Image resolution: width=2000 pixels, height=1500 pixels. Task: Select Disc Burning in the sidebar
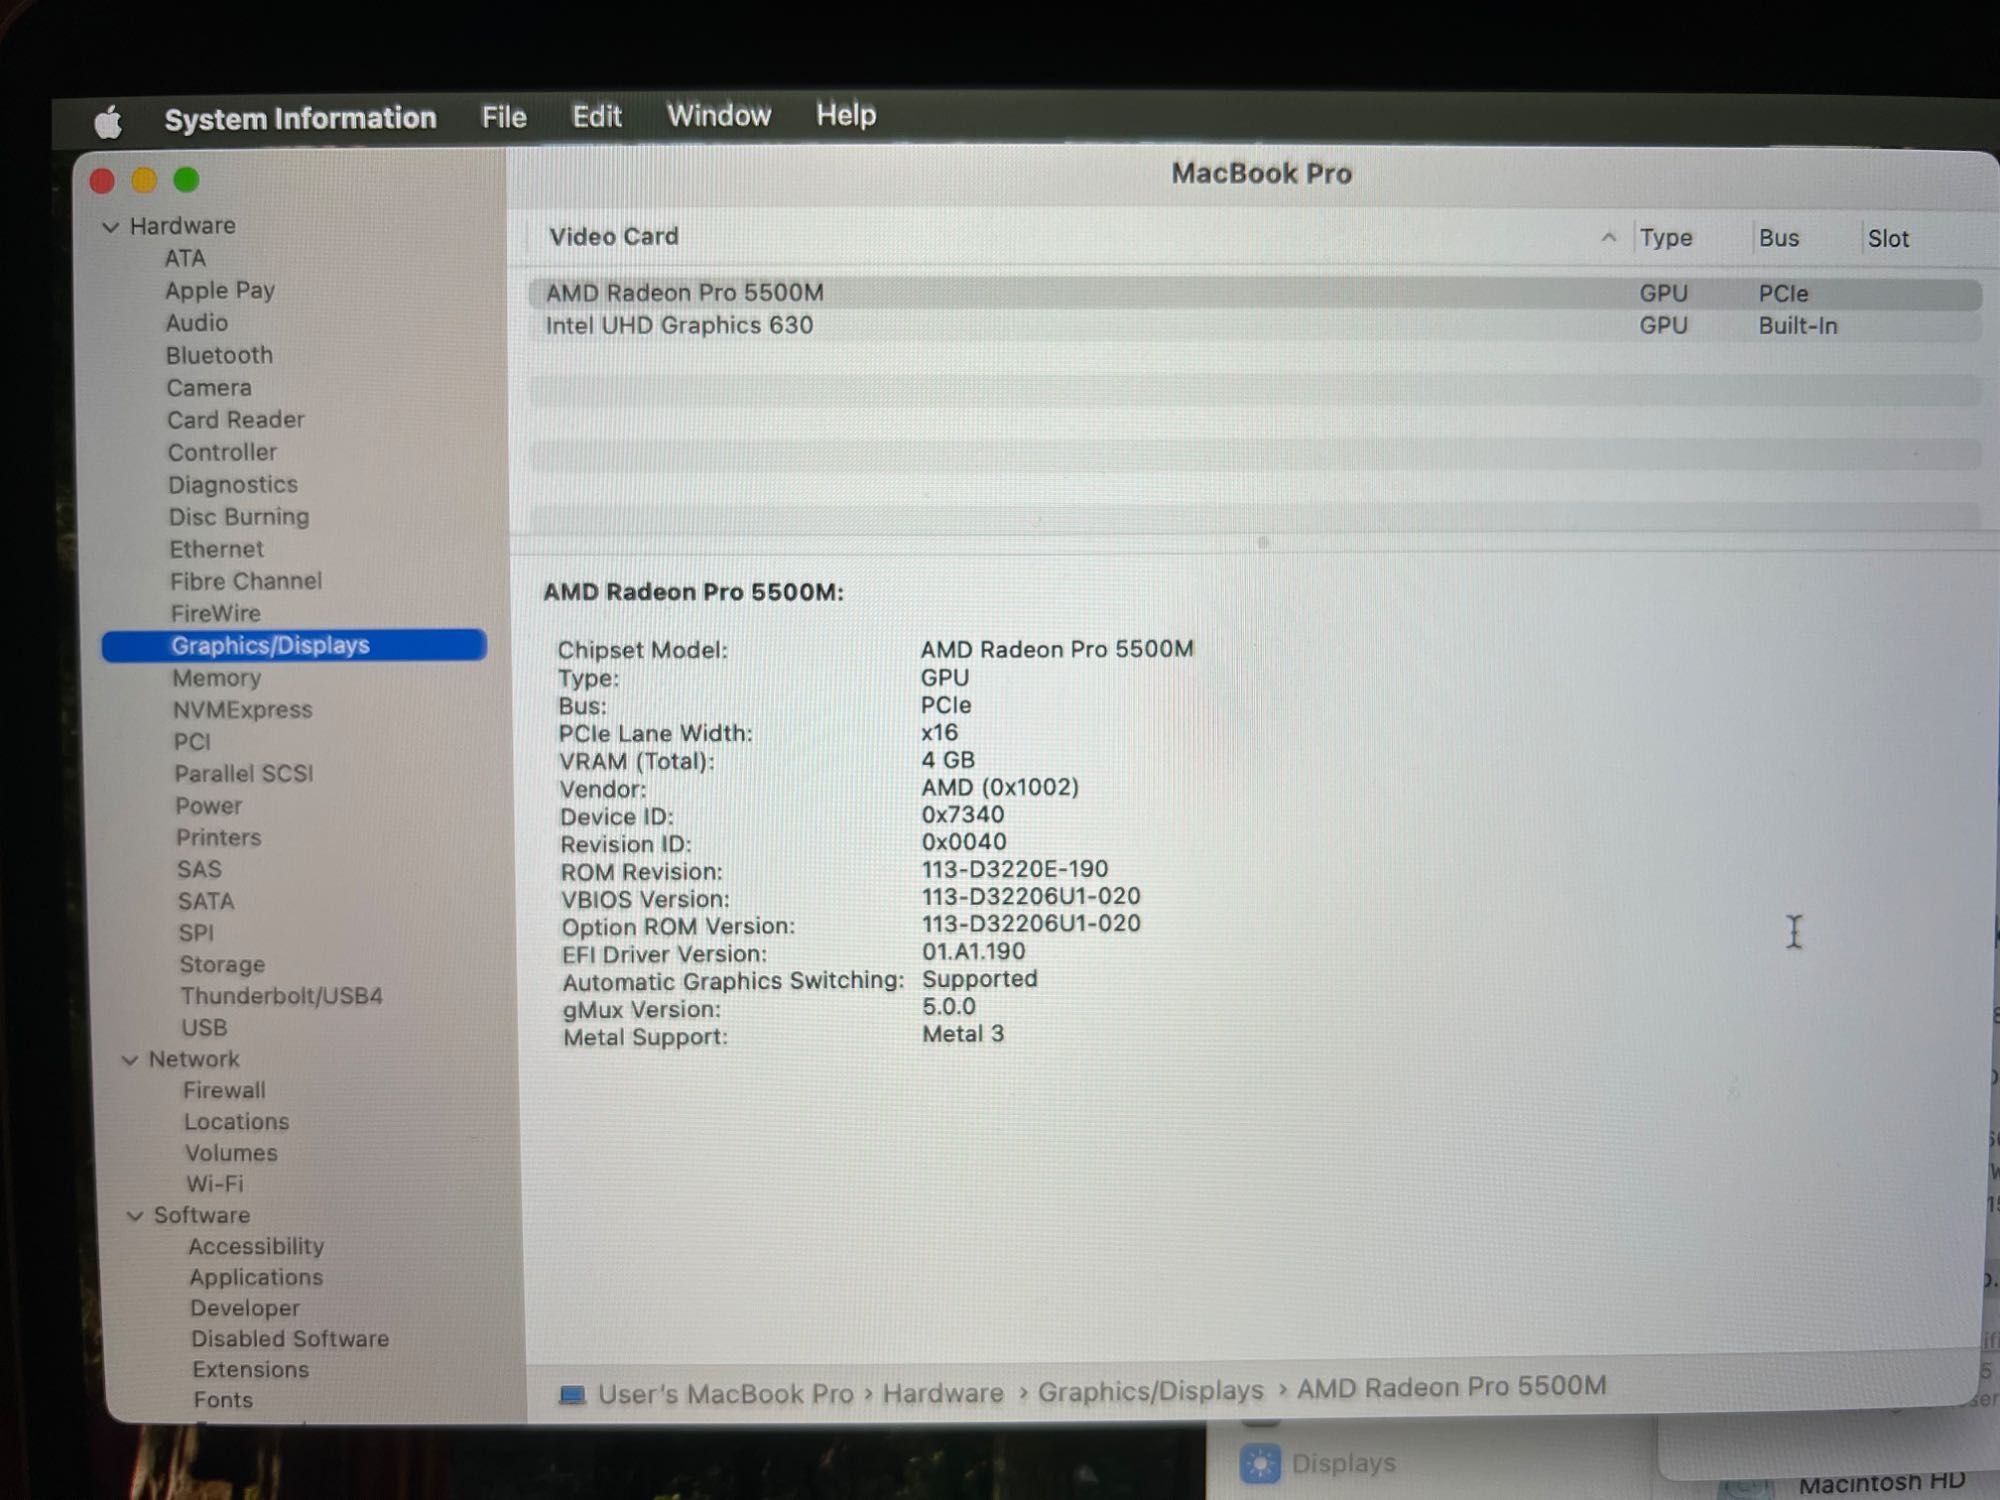[239, 517]
